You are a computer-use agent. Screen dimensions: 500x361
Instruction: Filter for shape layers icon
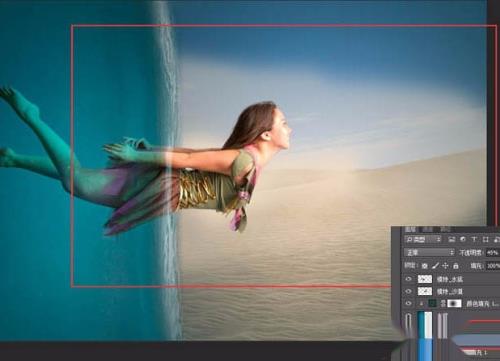[485, 239]
